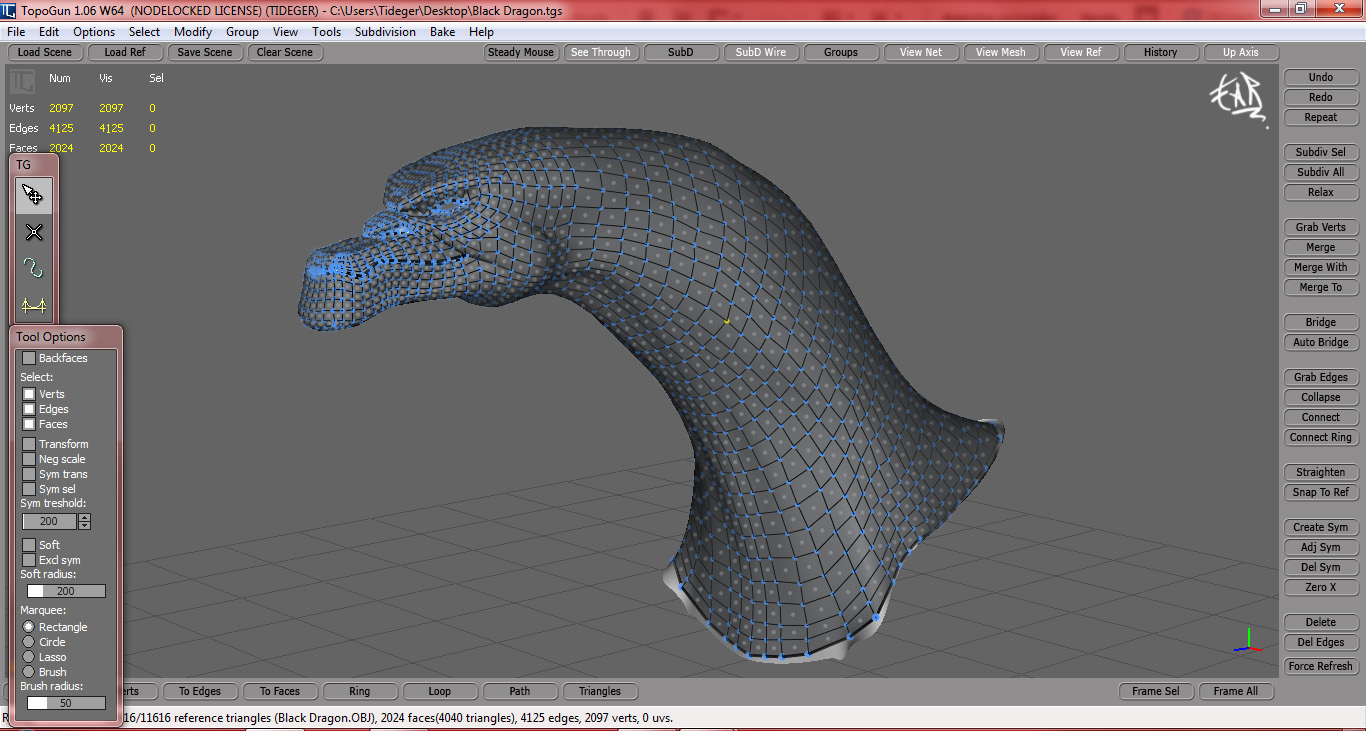Click the Zero X button

click(1321, 587)
